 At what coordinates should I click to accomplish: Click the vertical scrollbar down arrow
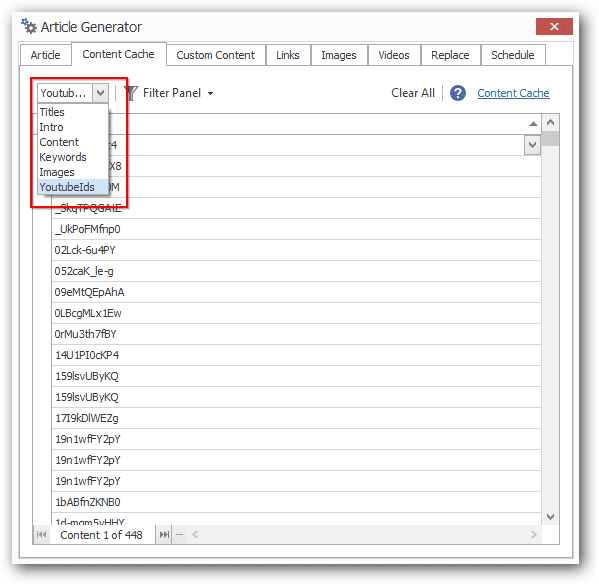[550, 517]
